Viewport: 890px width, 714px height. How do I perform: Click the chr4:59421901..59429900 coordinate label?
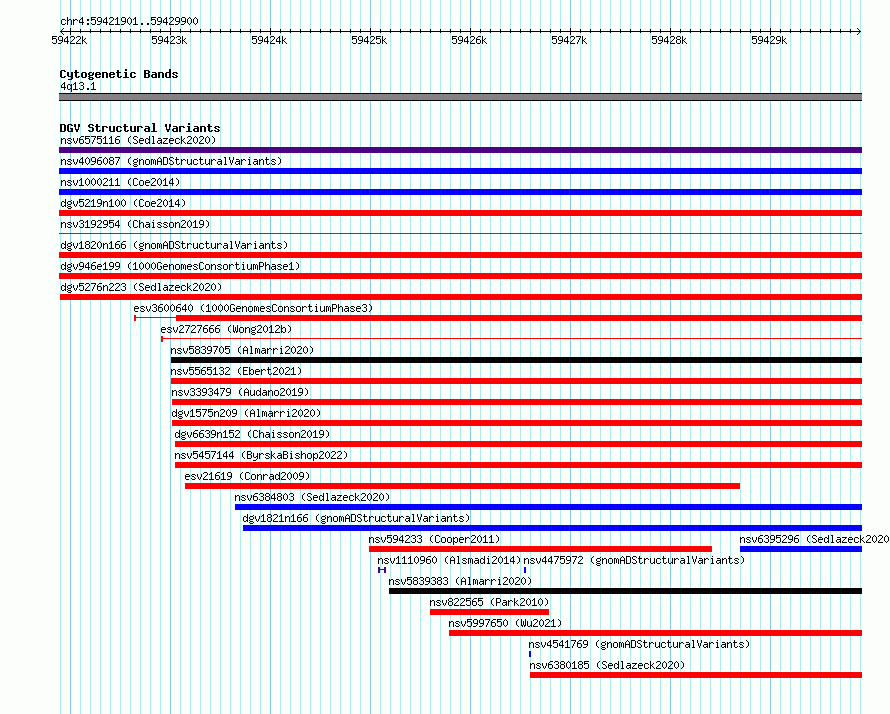(129, 21)
